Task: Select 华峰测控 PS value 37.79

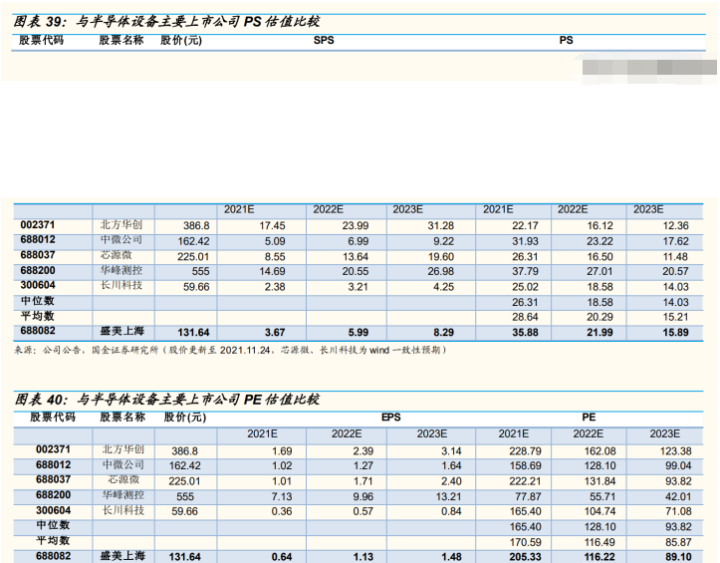Action: (525, 271)
